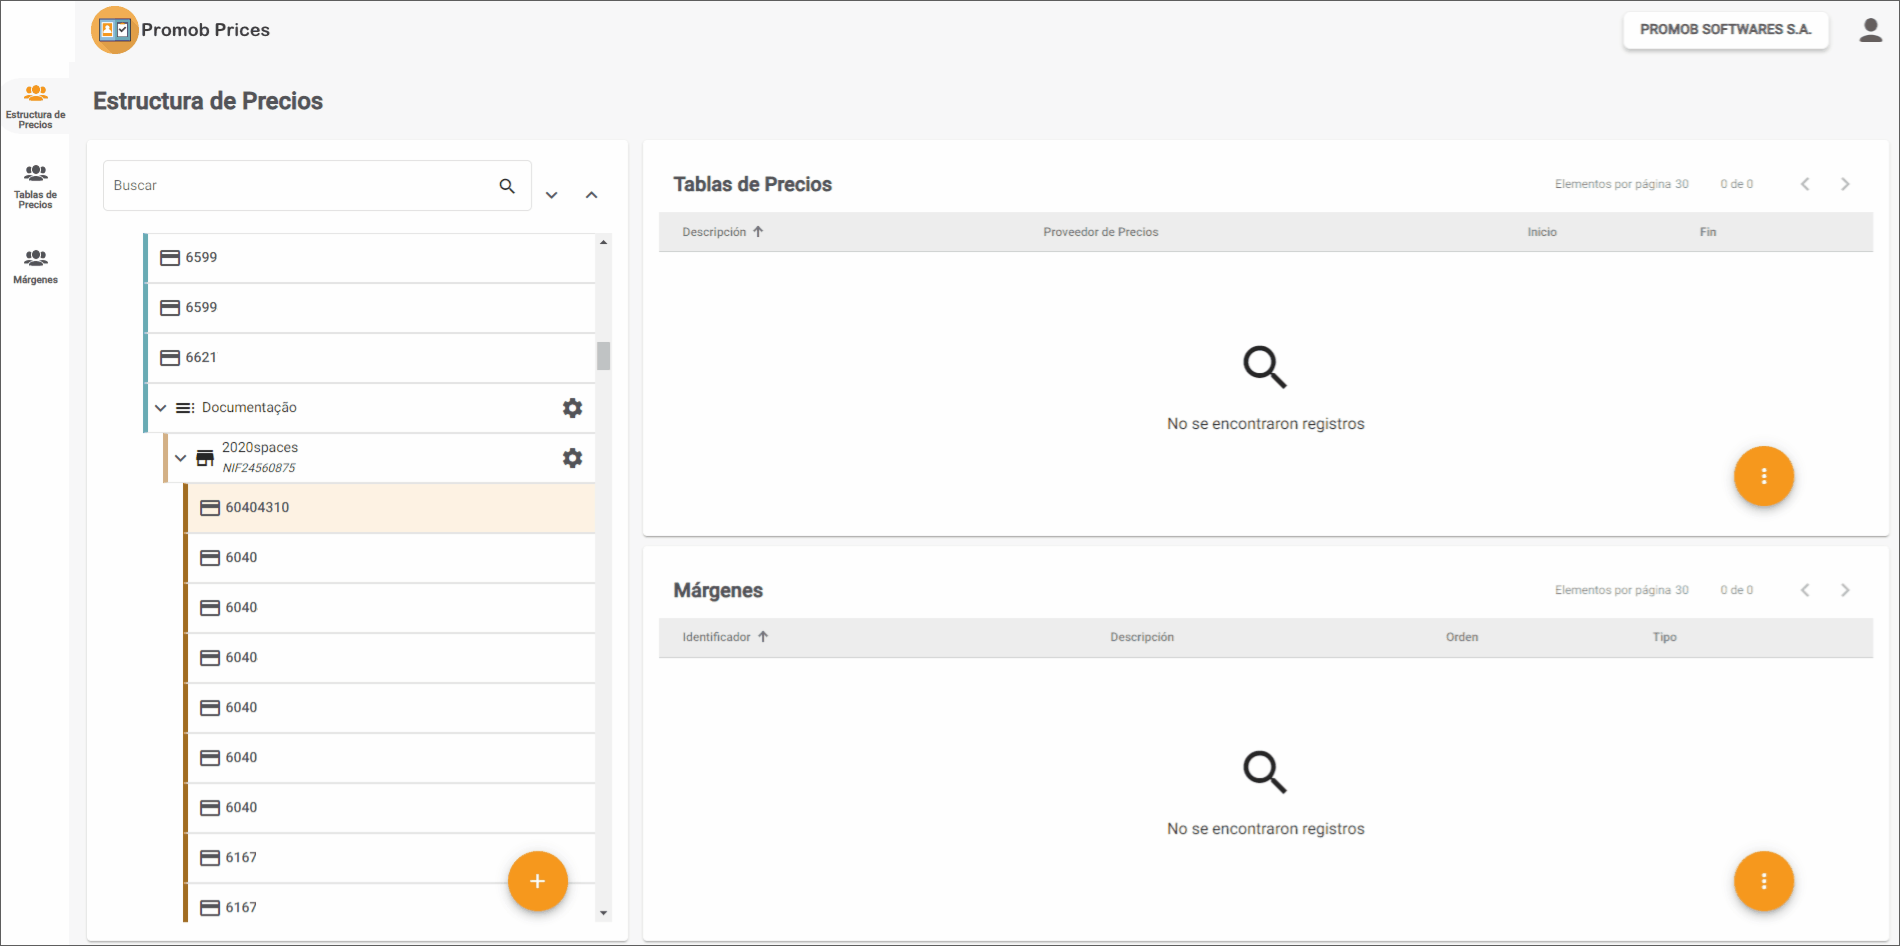Click Elementos por página 30 in Márgenes
The width and height of the screenshot is (1900, 946).
1622,590
